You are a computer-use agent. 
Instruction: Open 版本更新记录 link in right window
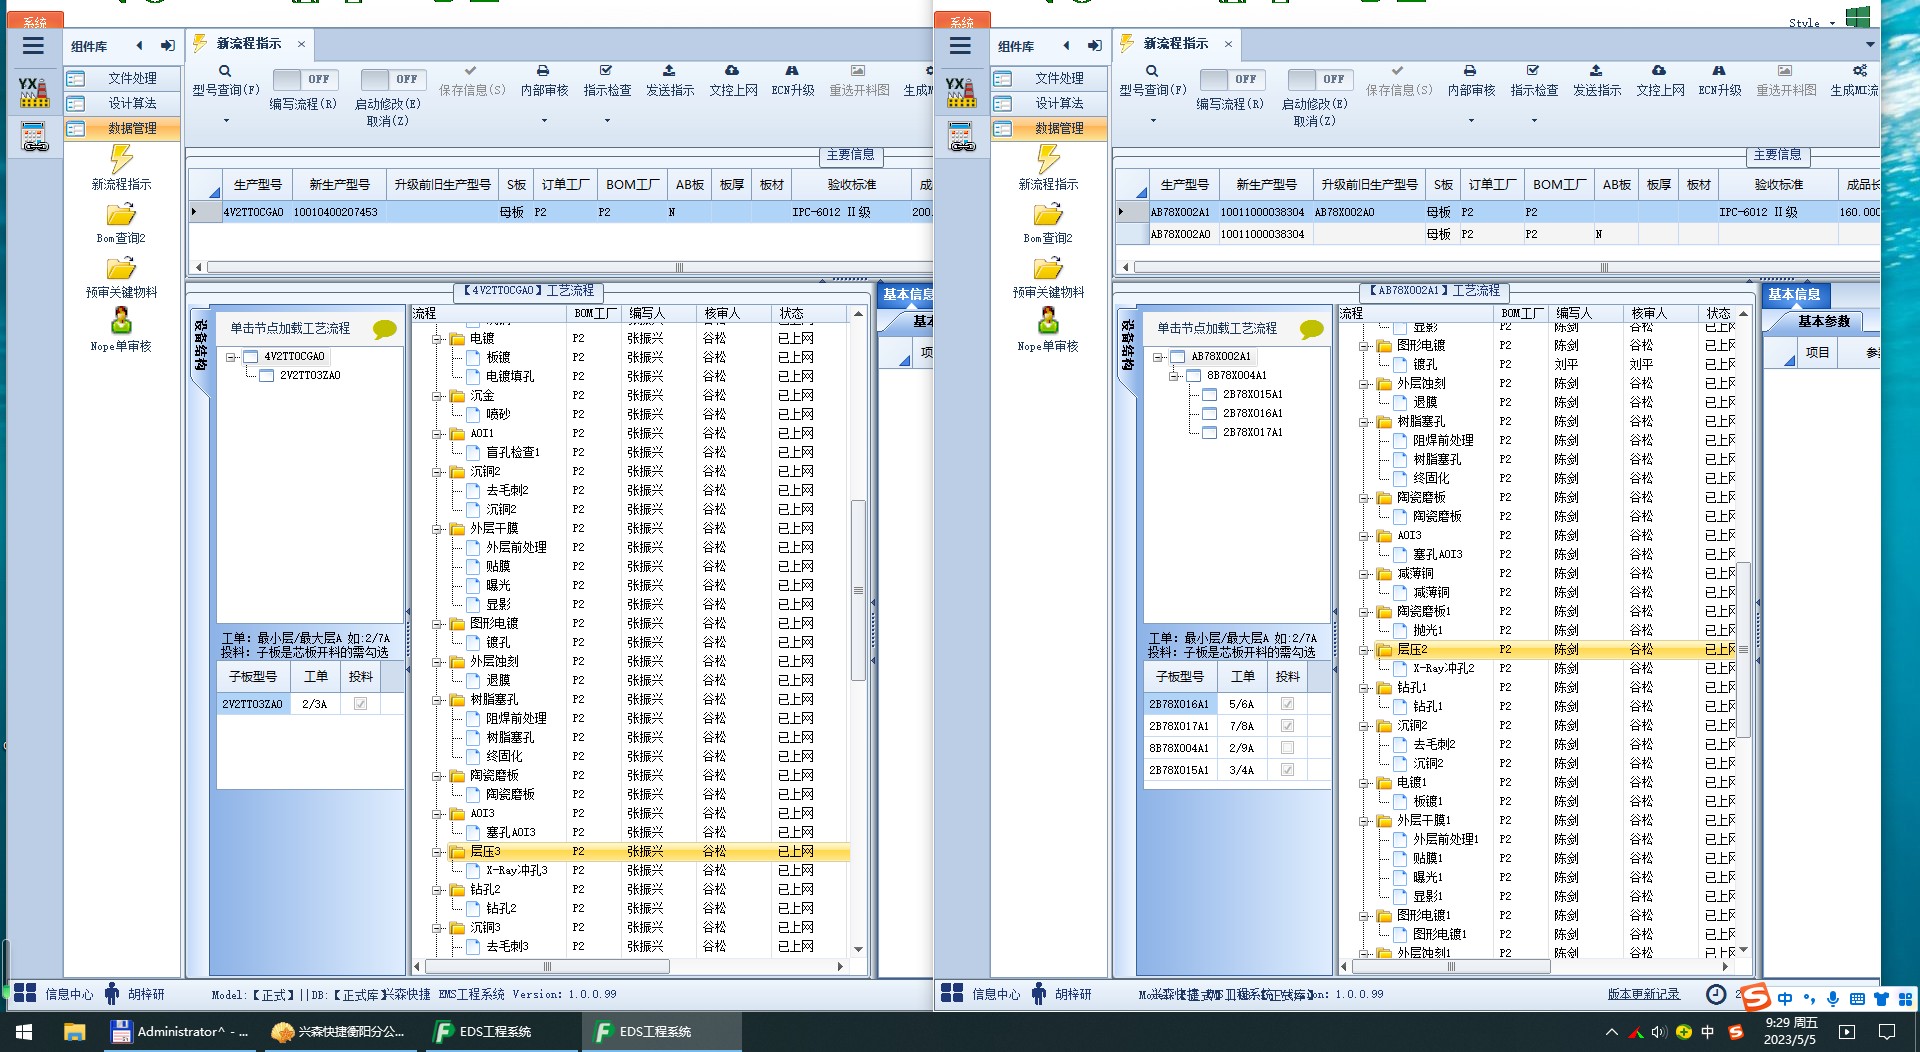pyautogui.click(x=1644, y=994)
